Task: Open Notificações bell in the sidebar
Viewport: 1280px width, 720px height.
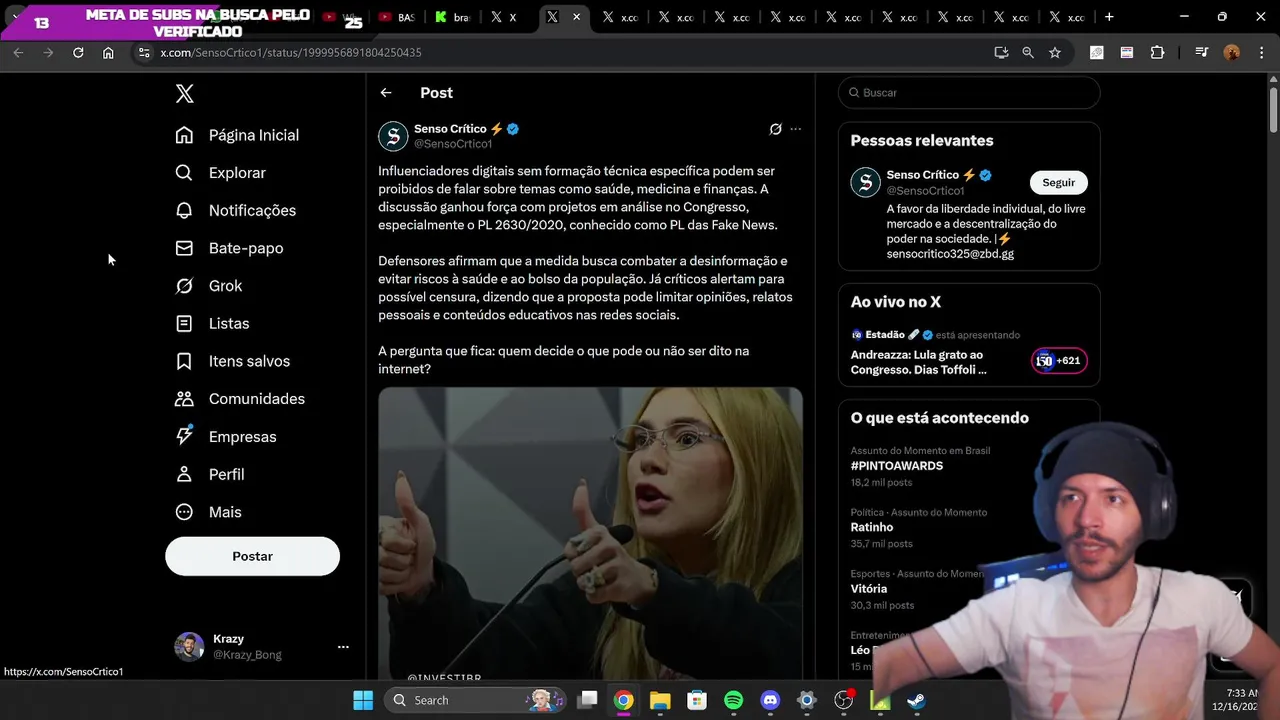Action: pyautogui.click(x=236, y=211)
